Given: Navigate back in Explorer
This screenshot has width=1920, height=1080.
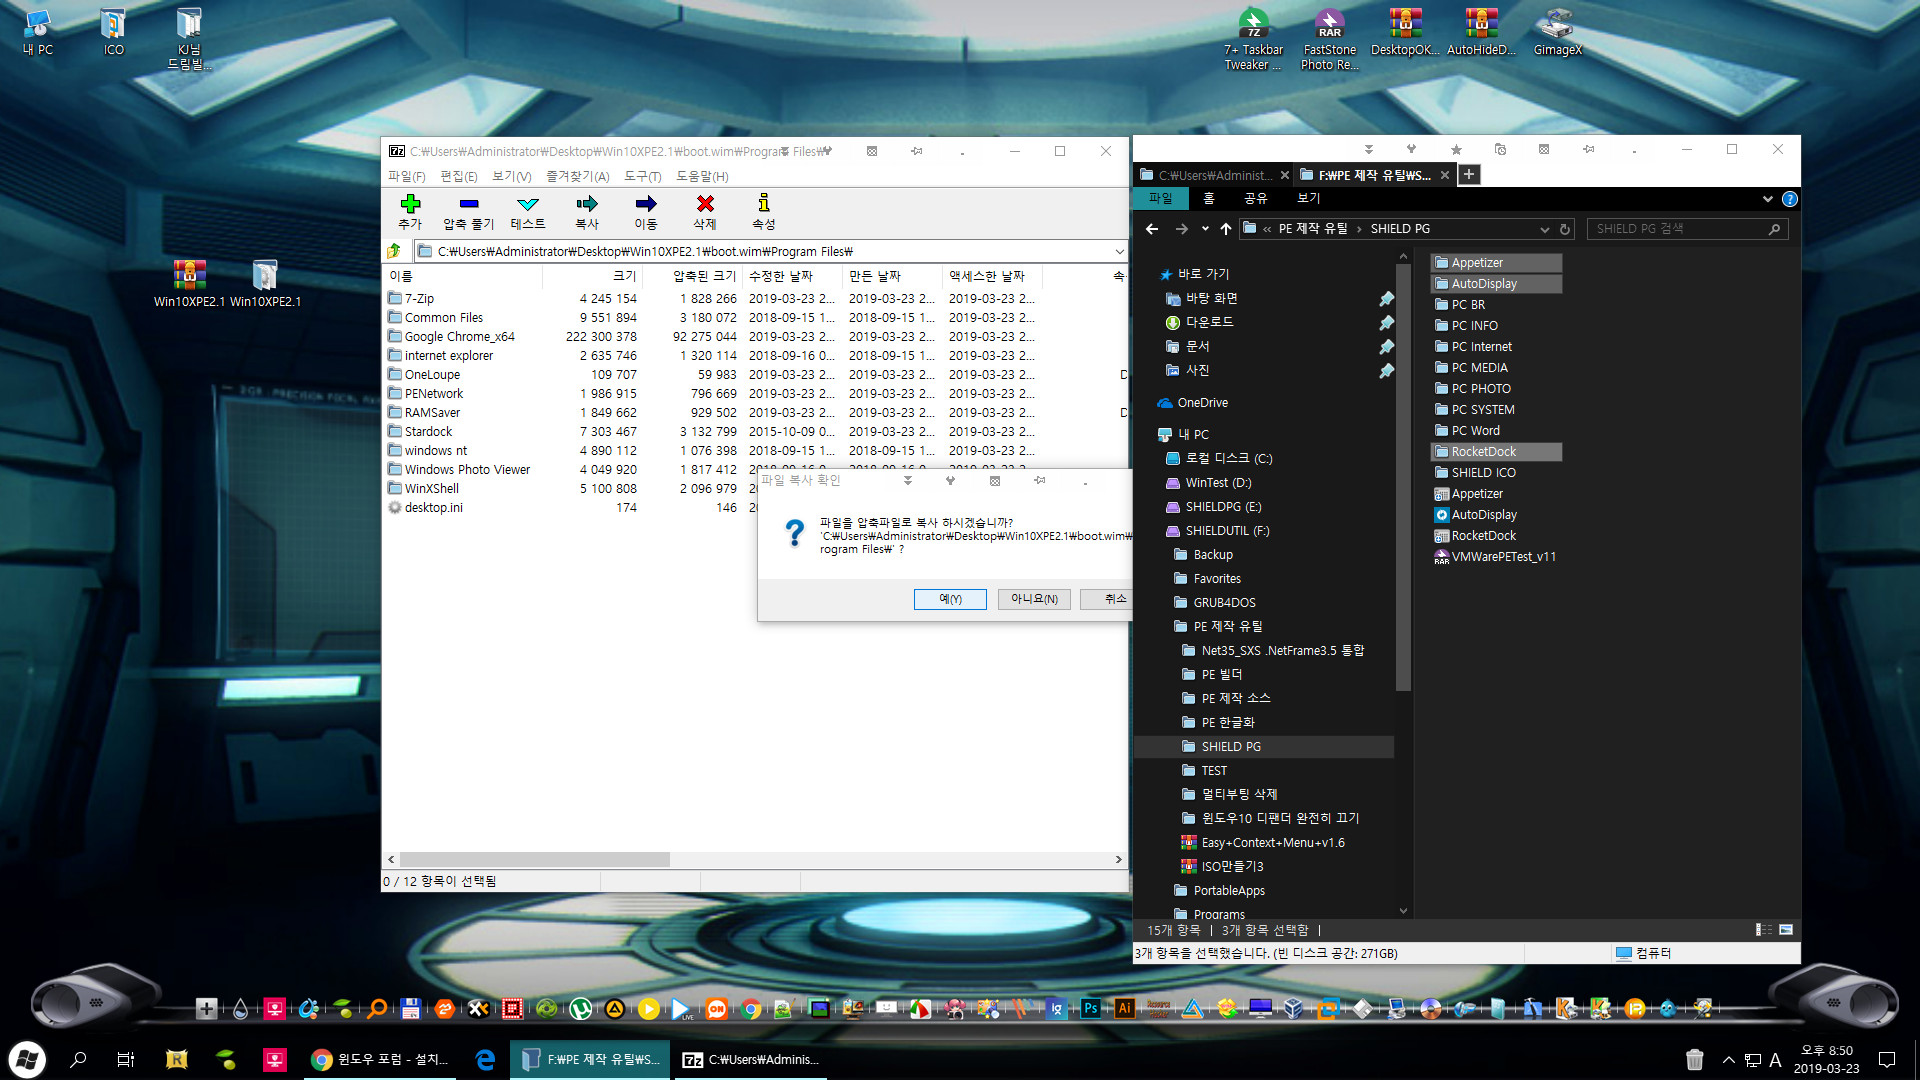Looking at the screenshot, I should pos(1152,229).
